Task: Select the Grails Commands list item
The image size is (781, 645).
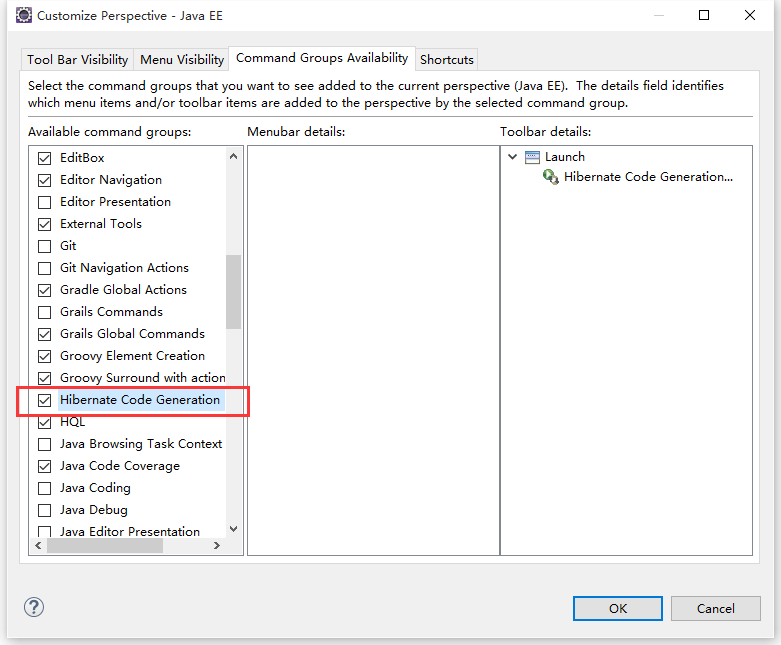Action: click(111, 312)
